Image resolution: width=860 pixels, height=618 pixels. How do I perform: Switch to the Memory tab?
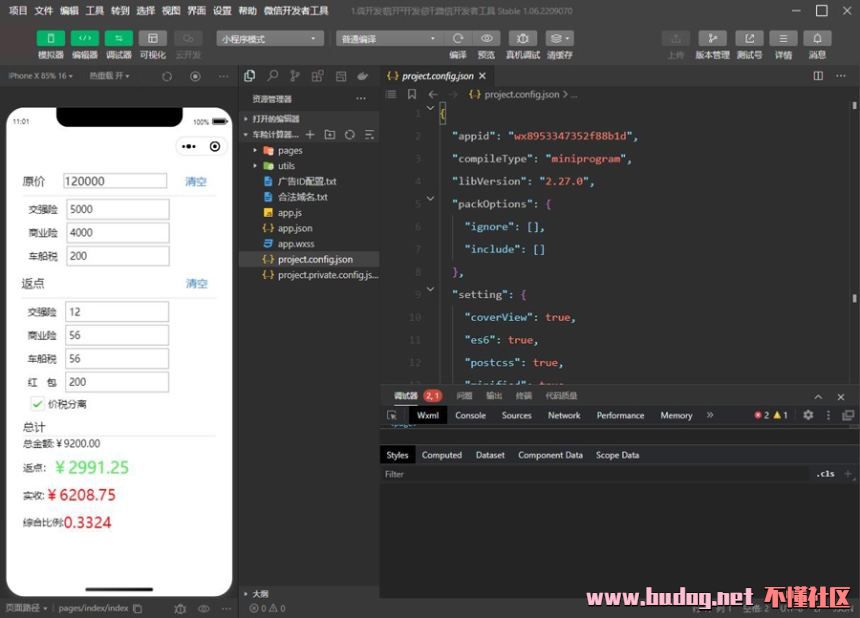click(x=676, y=416)
